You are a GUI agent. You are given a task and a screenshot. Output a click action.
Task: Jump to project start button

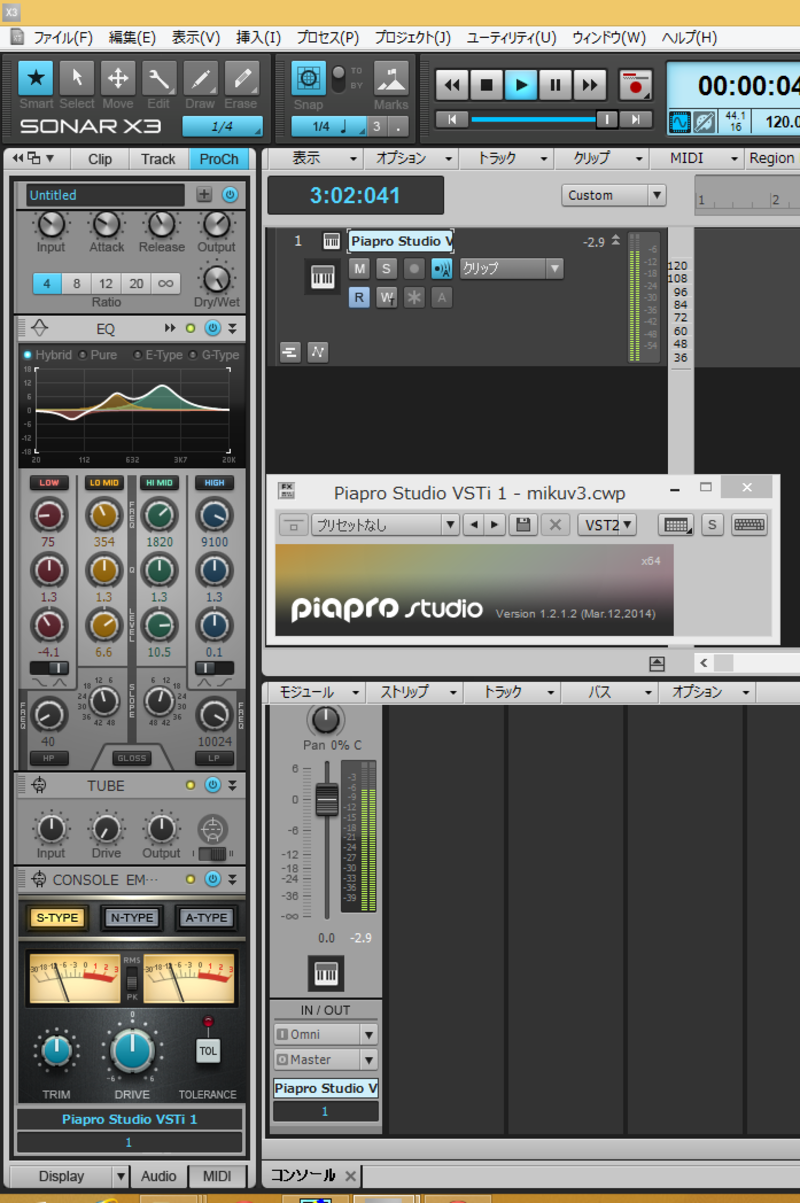click(452, 119)
